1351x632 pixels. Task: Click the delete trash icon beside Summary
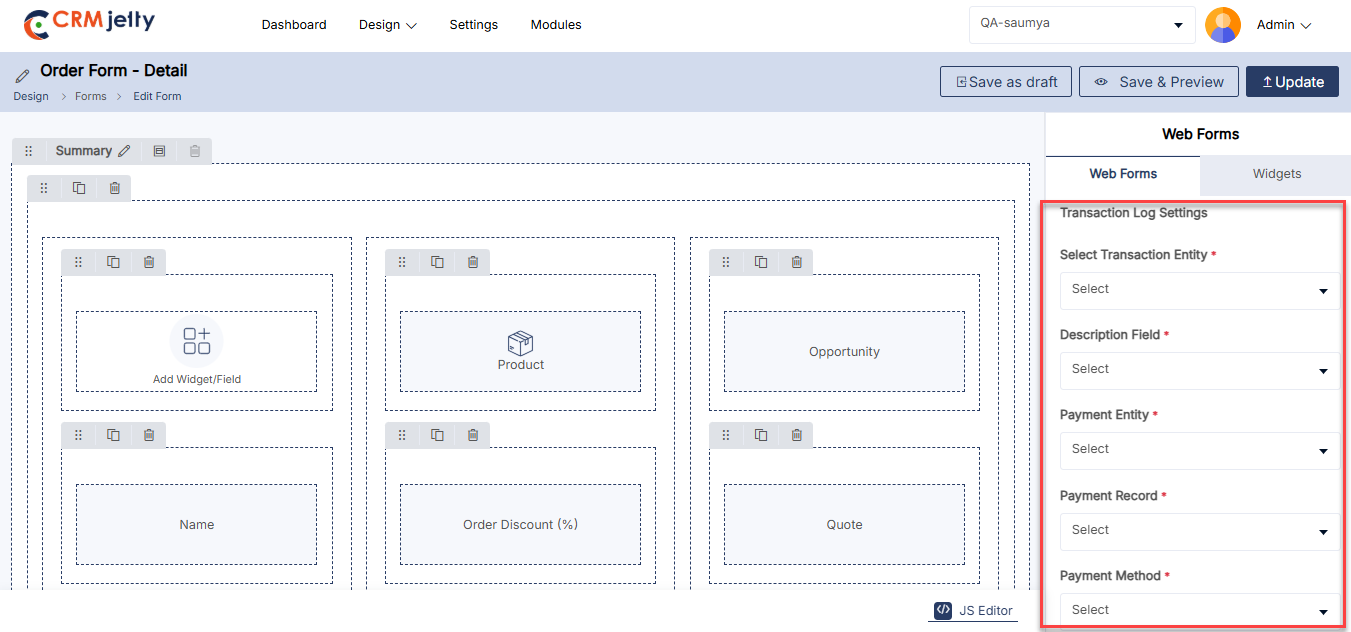coord(195,151)
